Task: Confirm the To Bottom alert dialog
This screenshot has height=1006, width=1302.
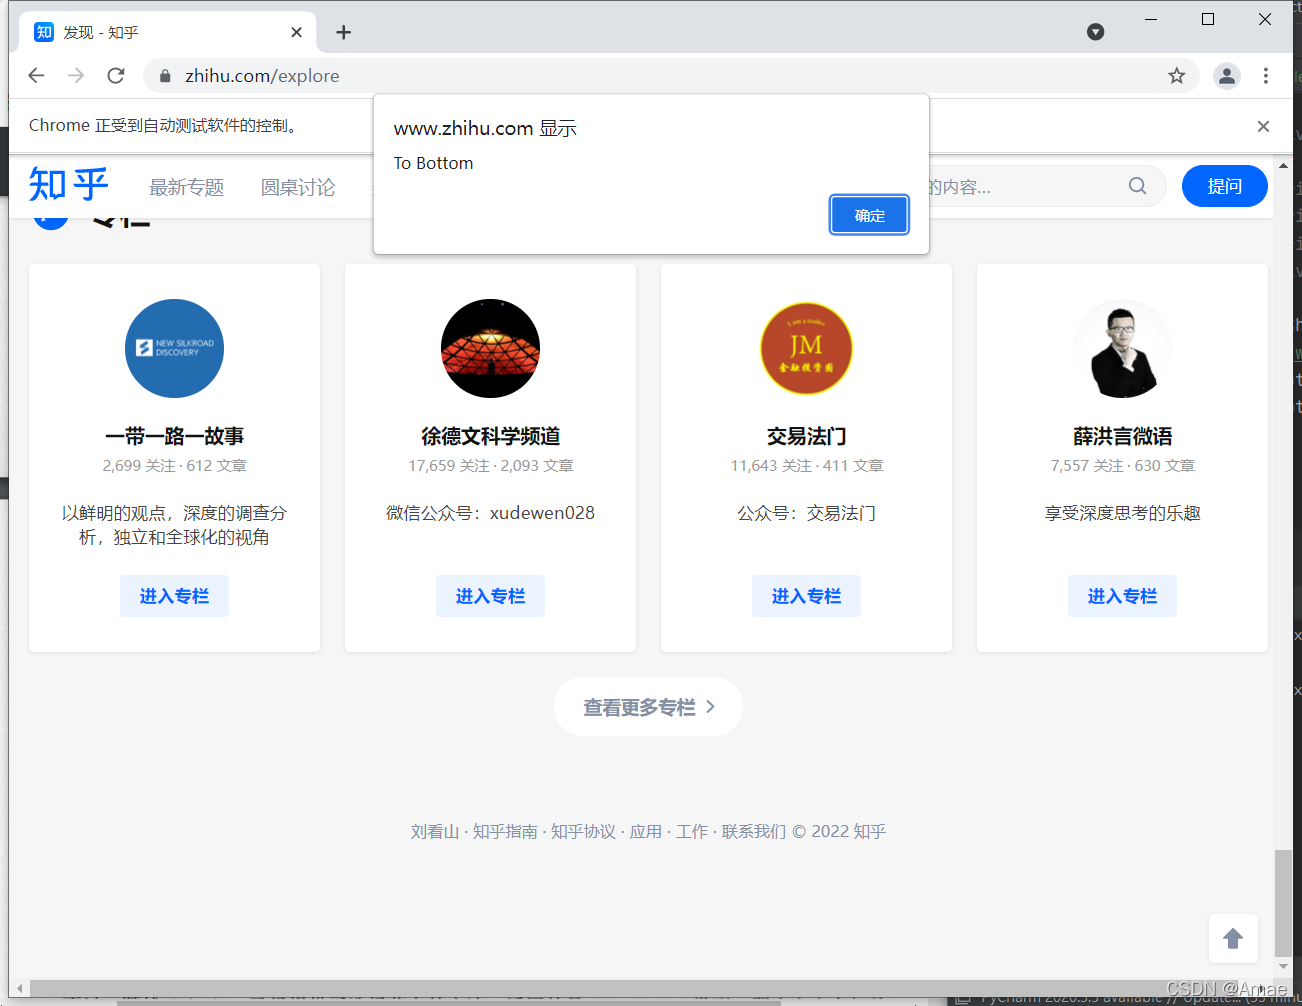Action: (869, 215)
